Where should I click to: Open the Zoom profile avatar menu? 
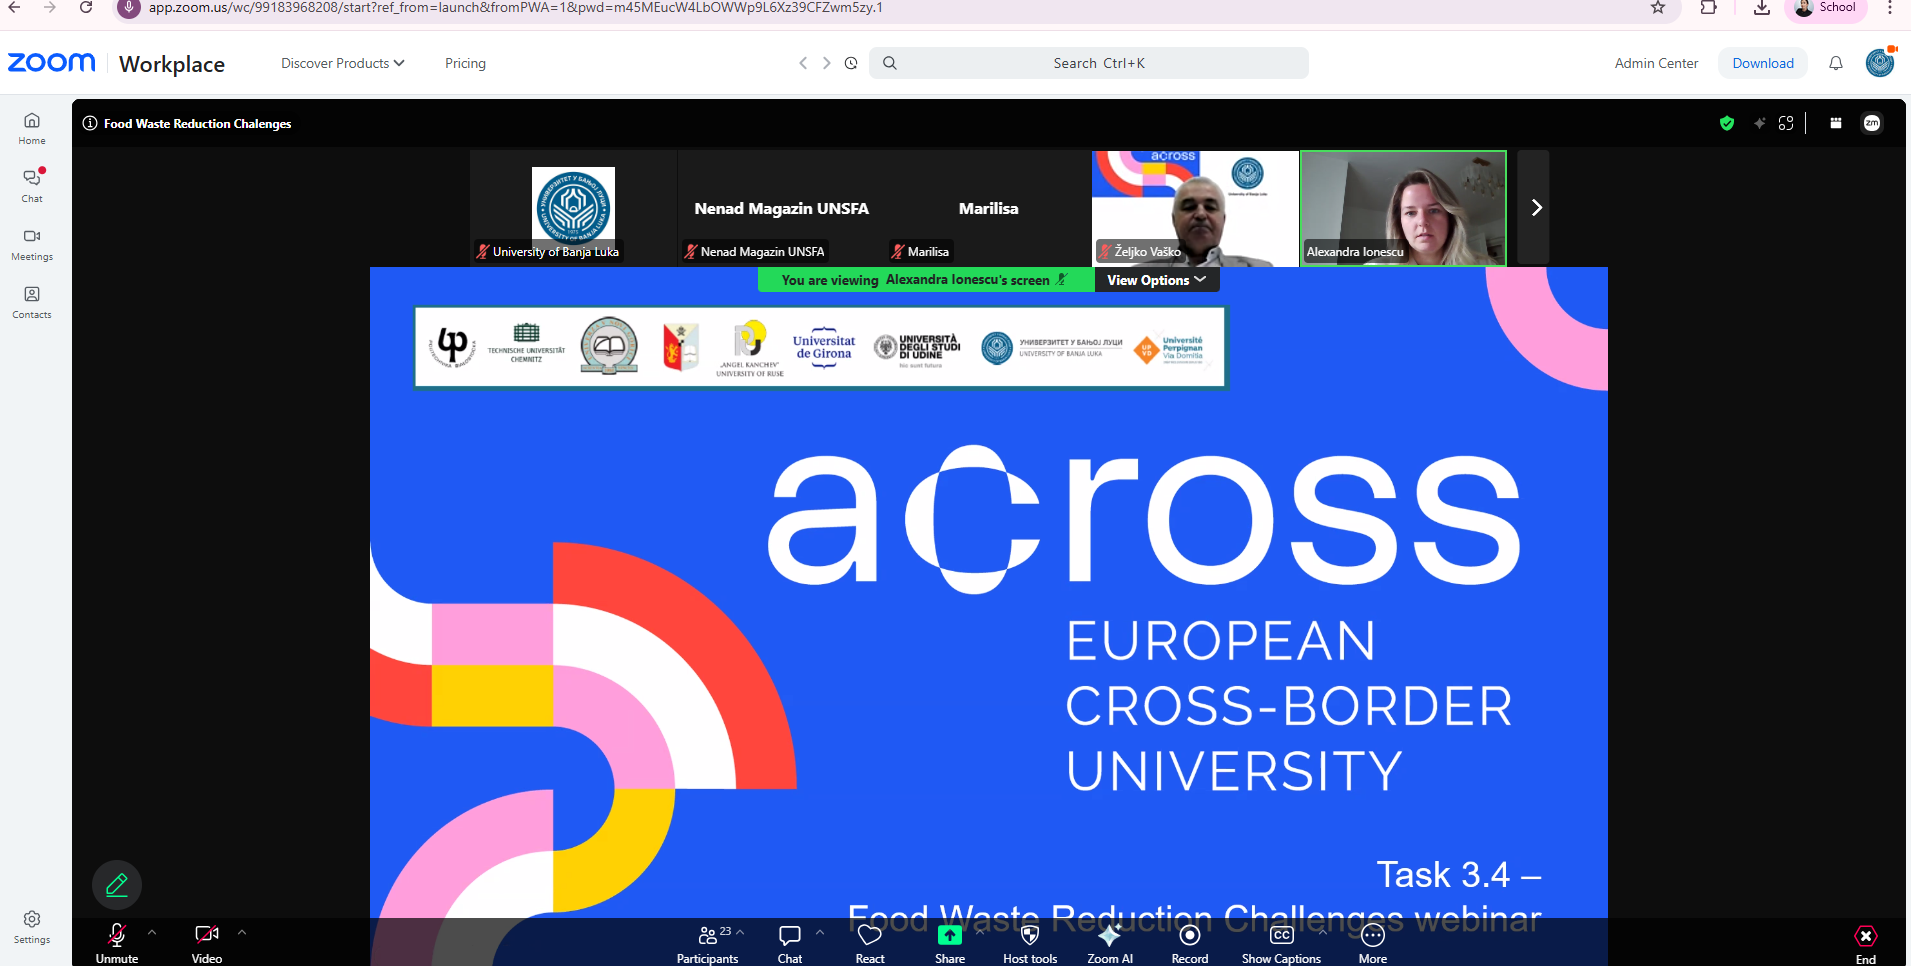(1880, 63)
